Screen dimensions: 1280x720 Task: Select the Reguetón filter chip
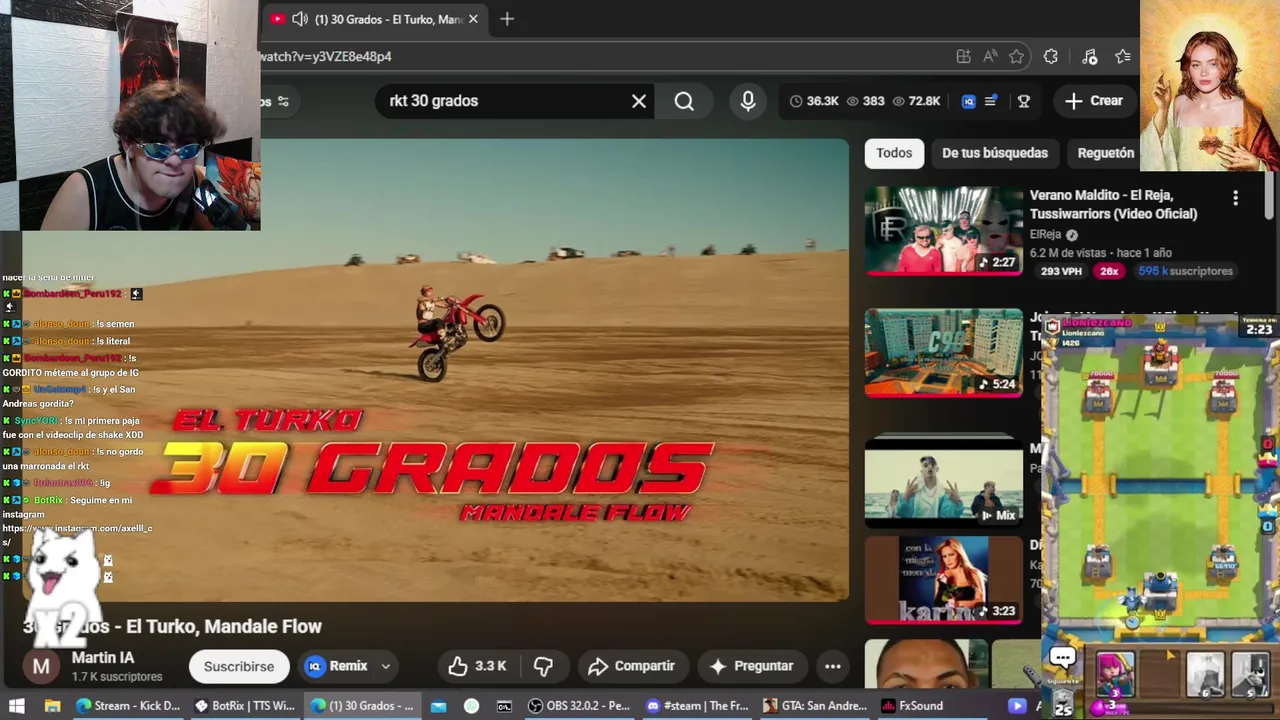1105,153
